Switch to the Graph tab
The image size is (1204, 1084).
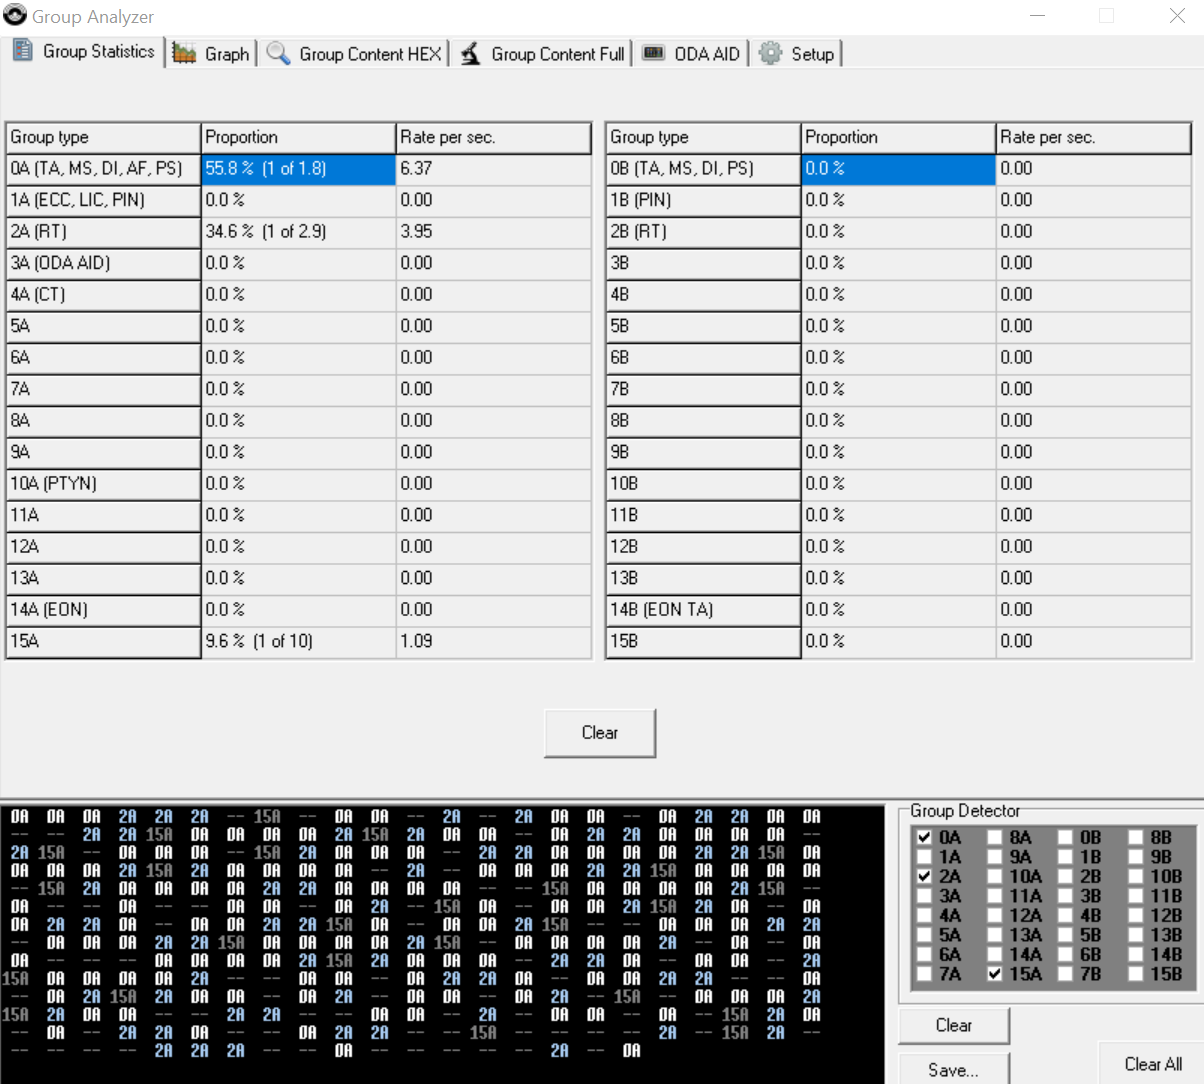[226, 54]
